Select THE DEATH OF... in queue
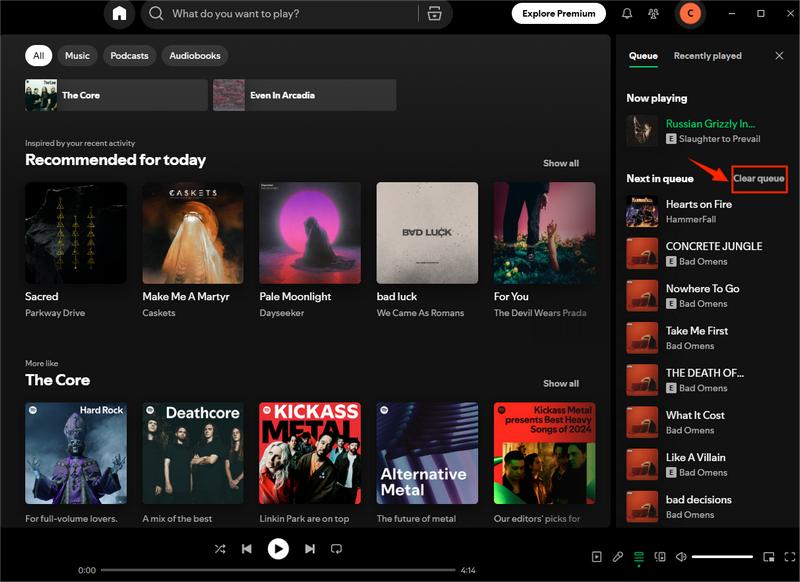 click(x=705, y=373)
